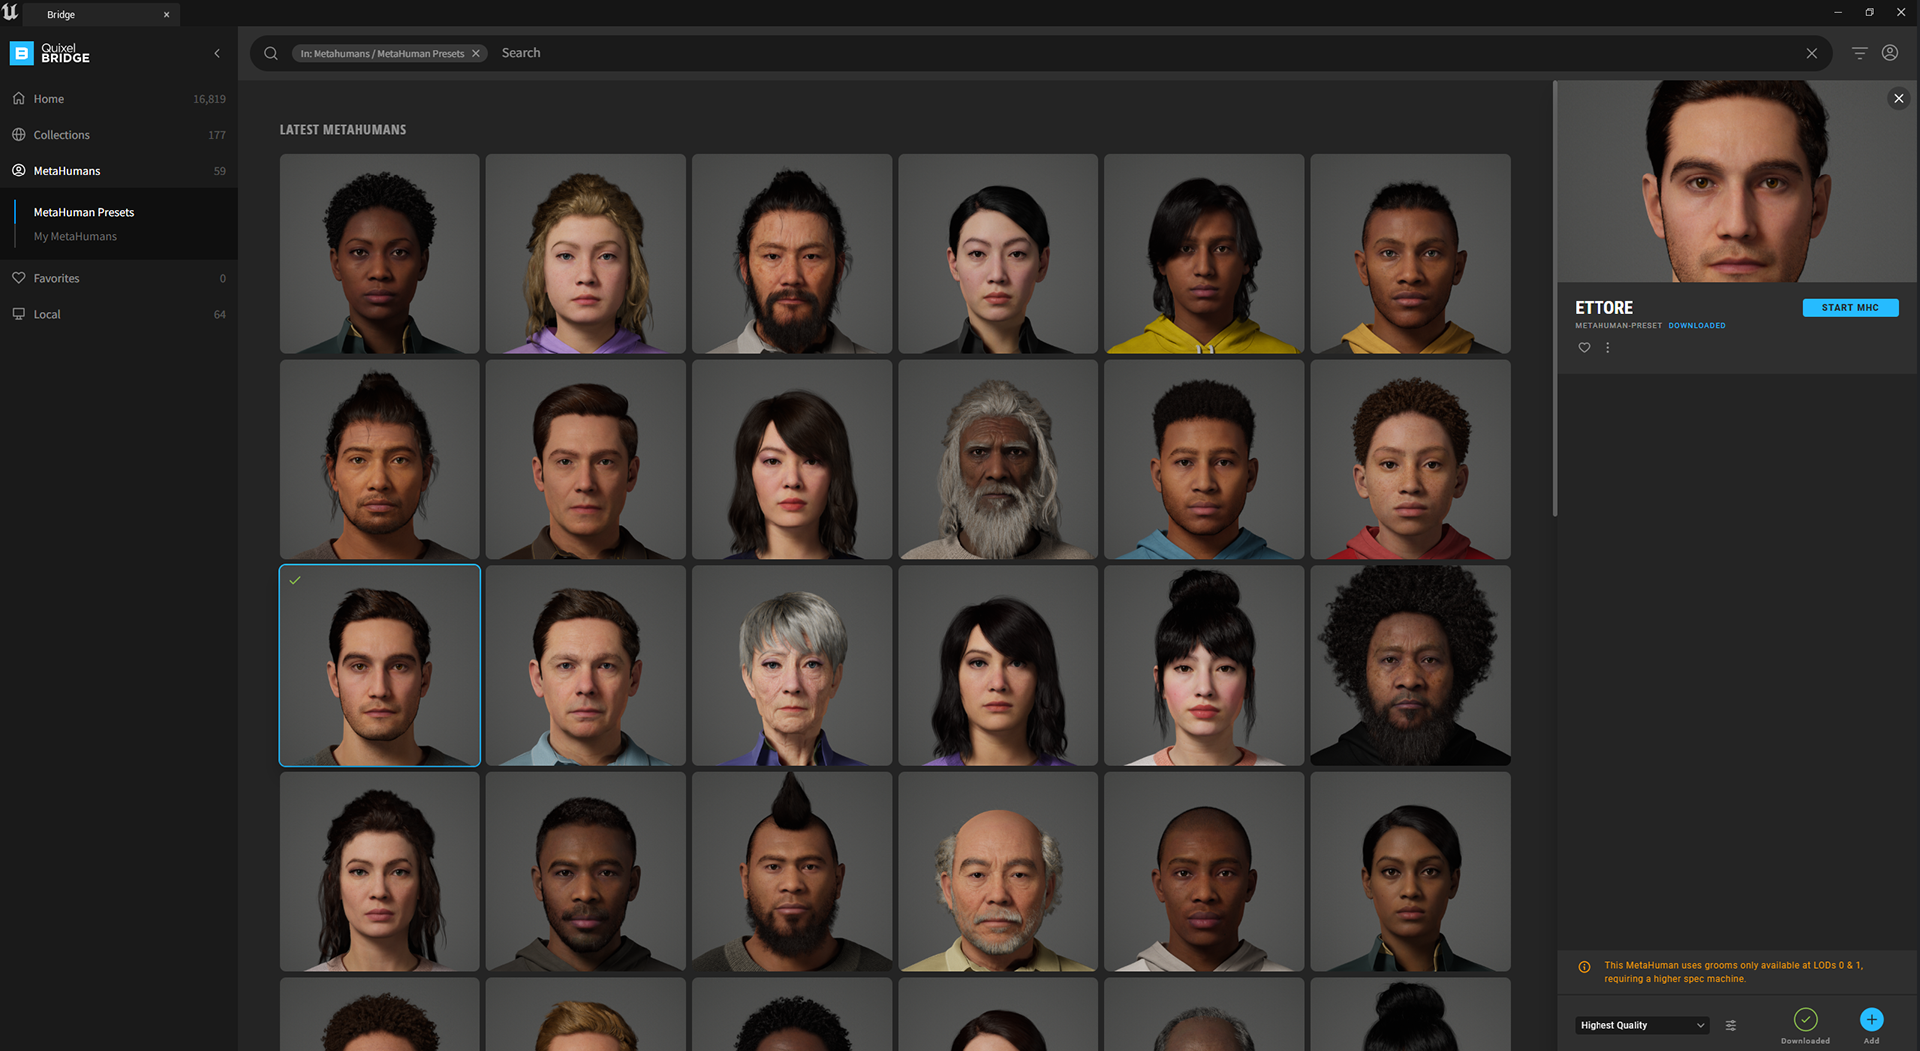Remove the MetaHuman Presets search filter chip

(476, 53)
